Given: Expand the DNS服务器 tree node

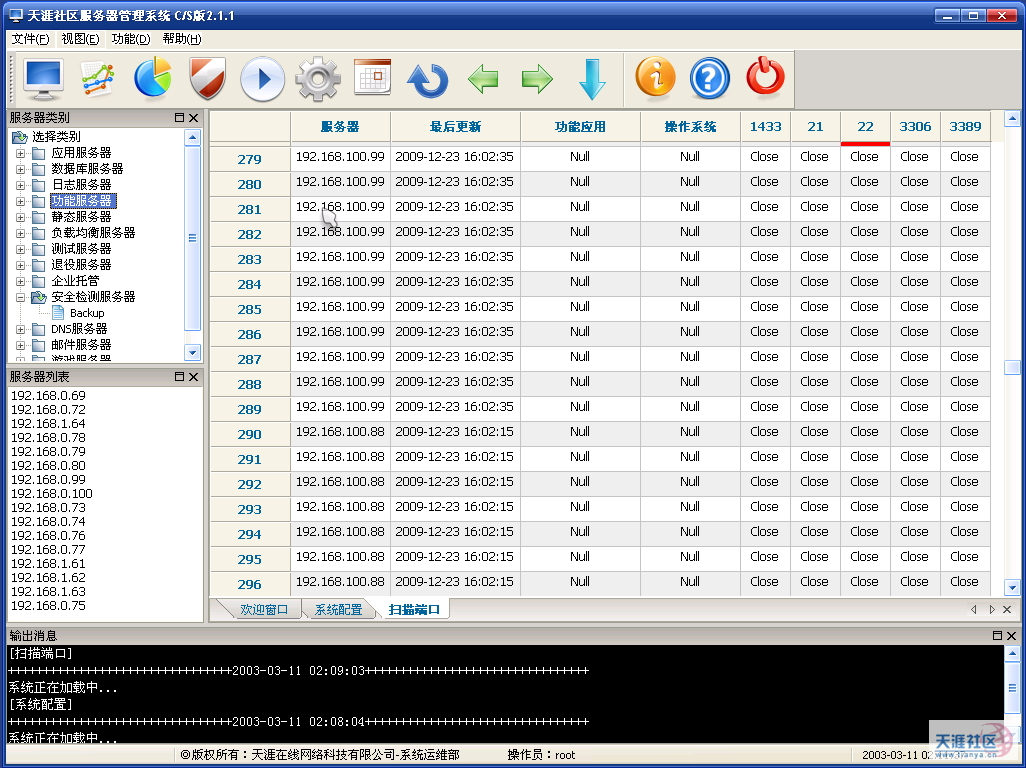Looking at the screenshot, I should (x=20, y=329).
